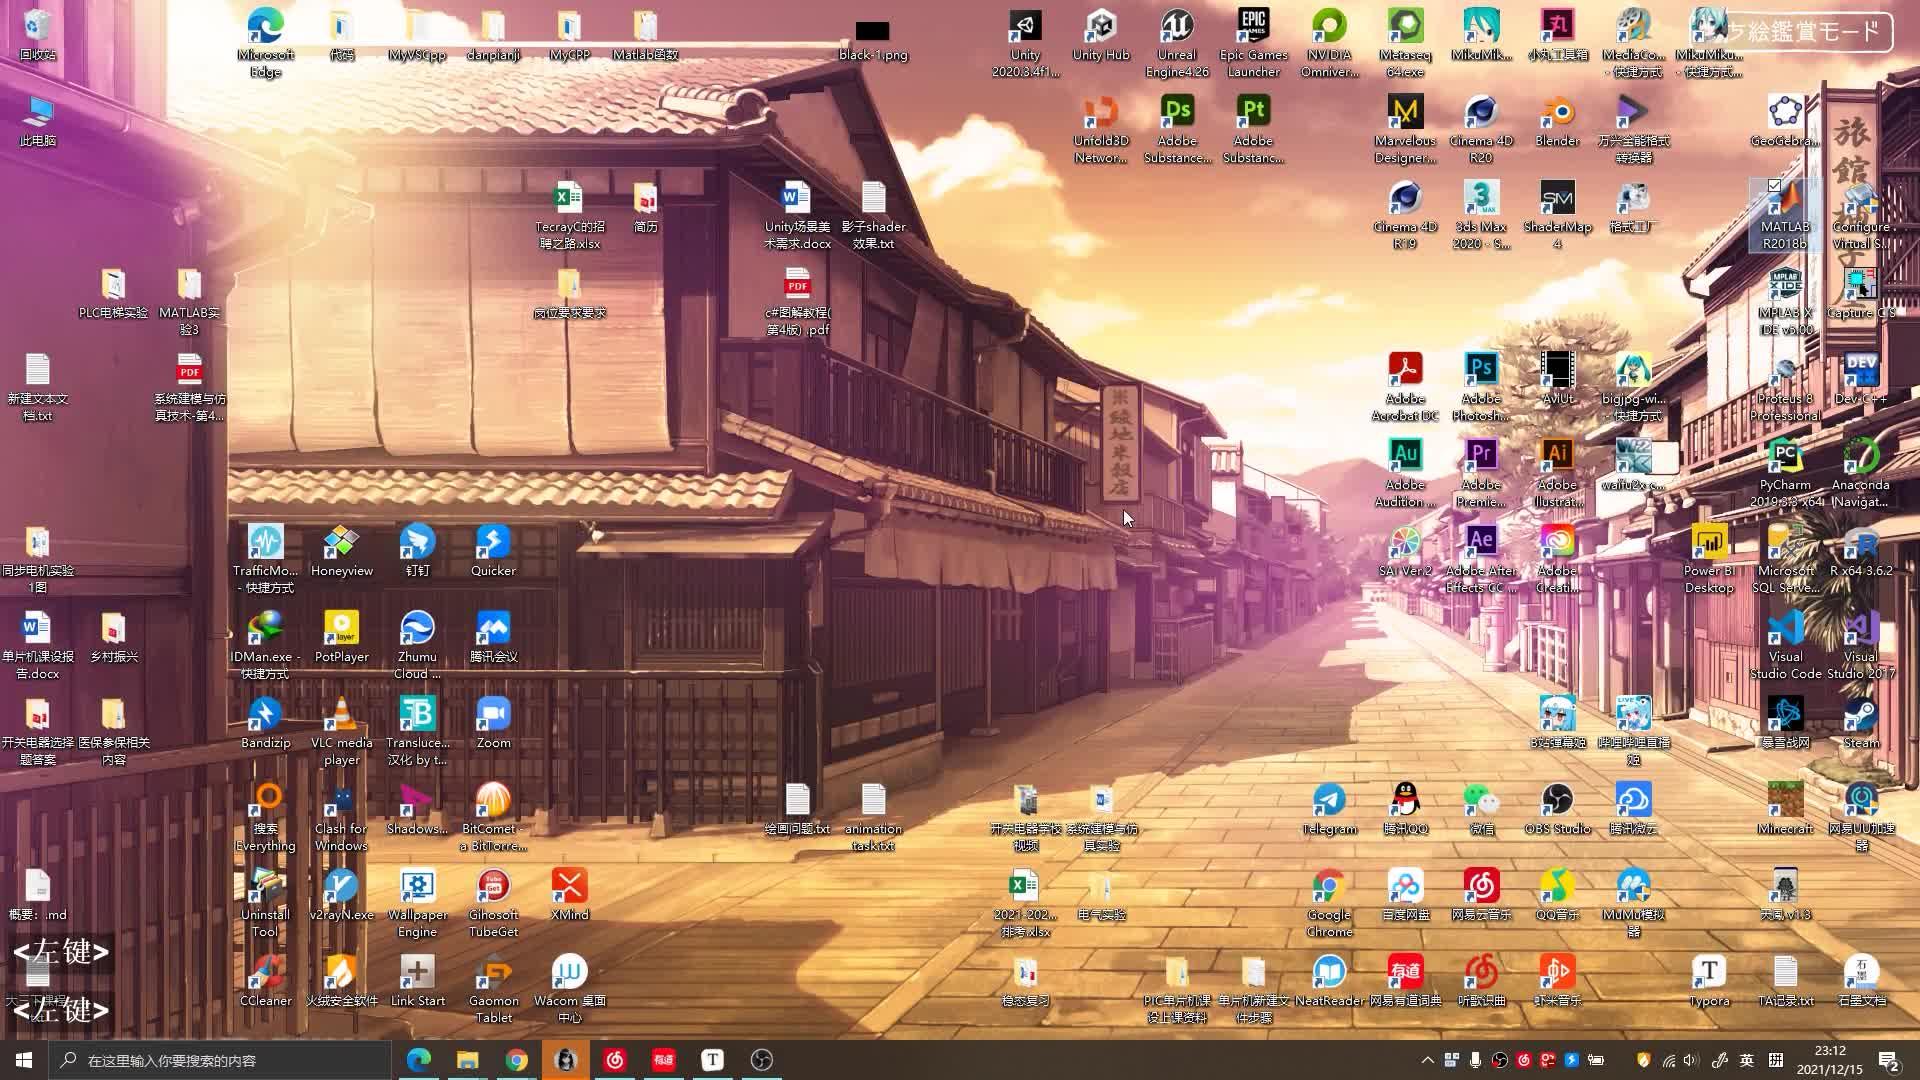
Task: Expand the hidden system tray icons
Action: click(x=1427, y=1060)
